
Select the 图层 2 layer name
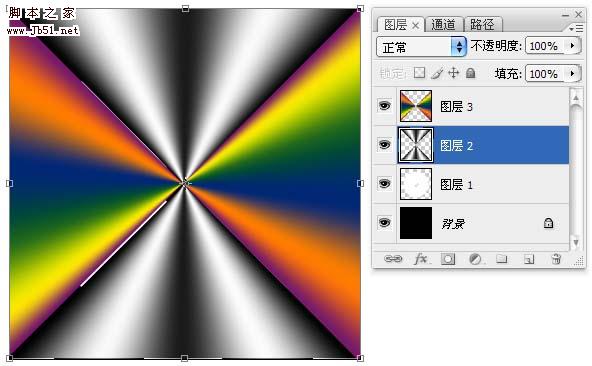pyautogui.click(x=456, y=145)
